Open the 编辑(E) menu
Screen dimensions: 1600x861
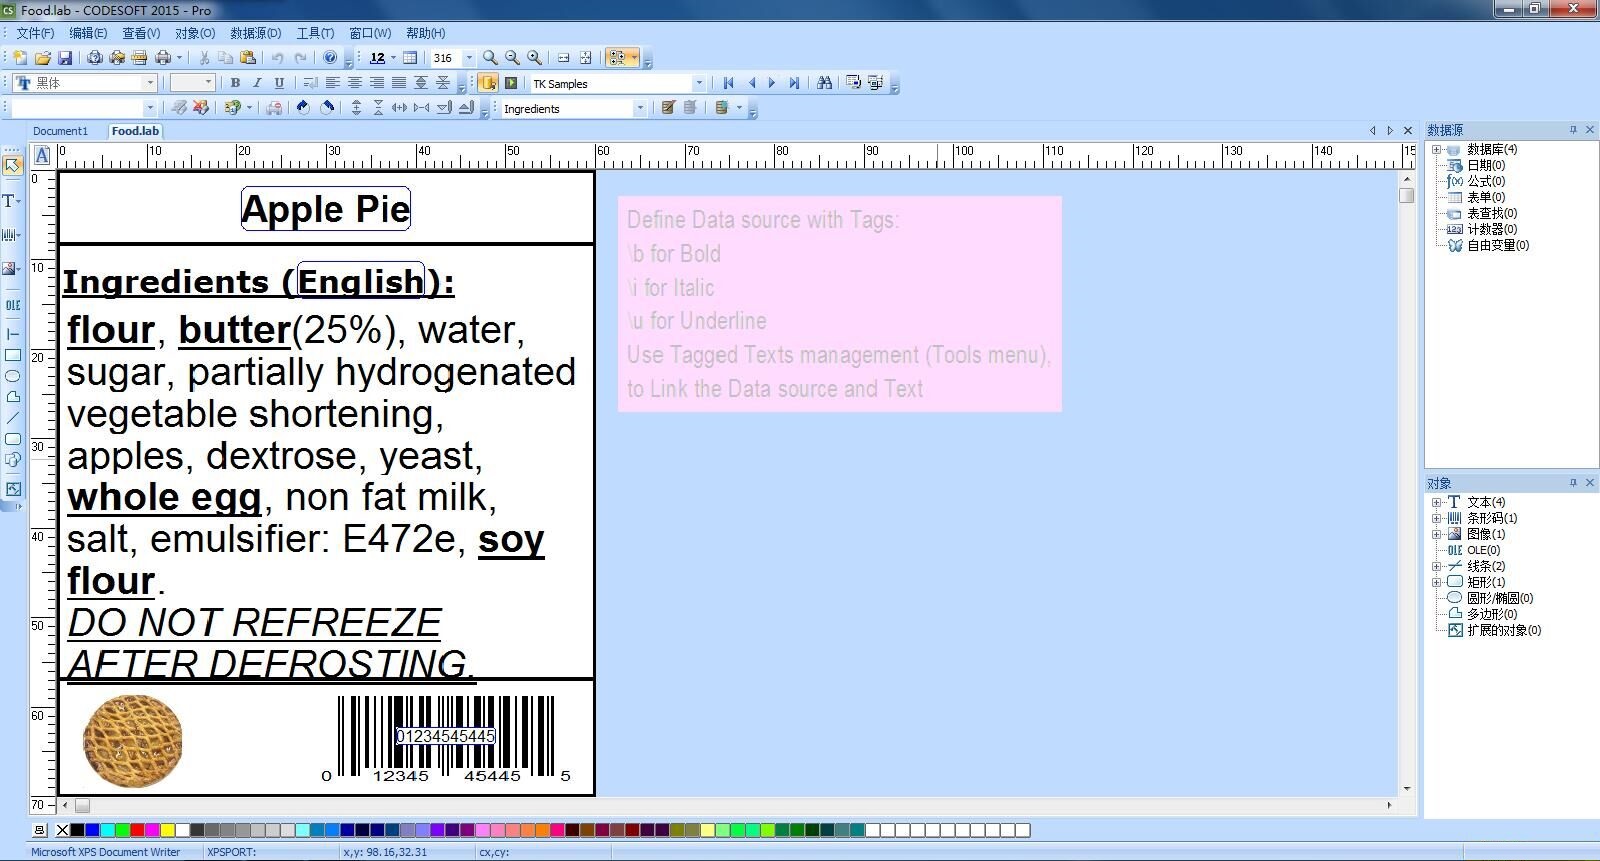88,33
